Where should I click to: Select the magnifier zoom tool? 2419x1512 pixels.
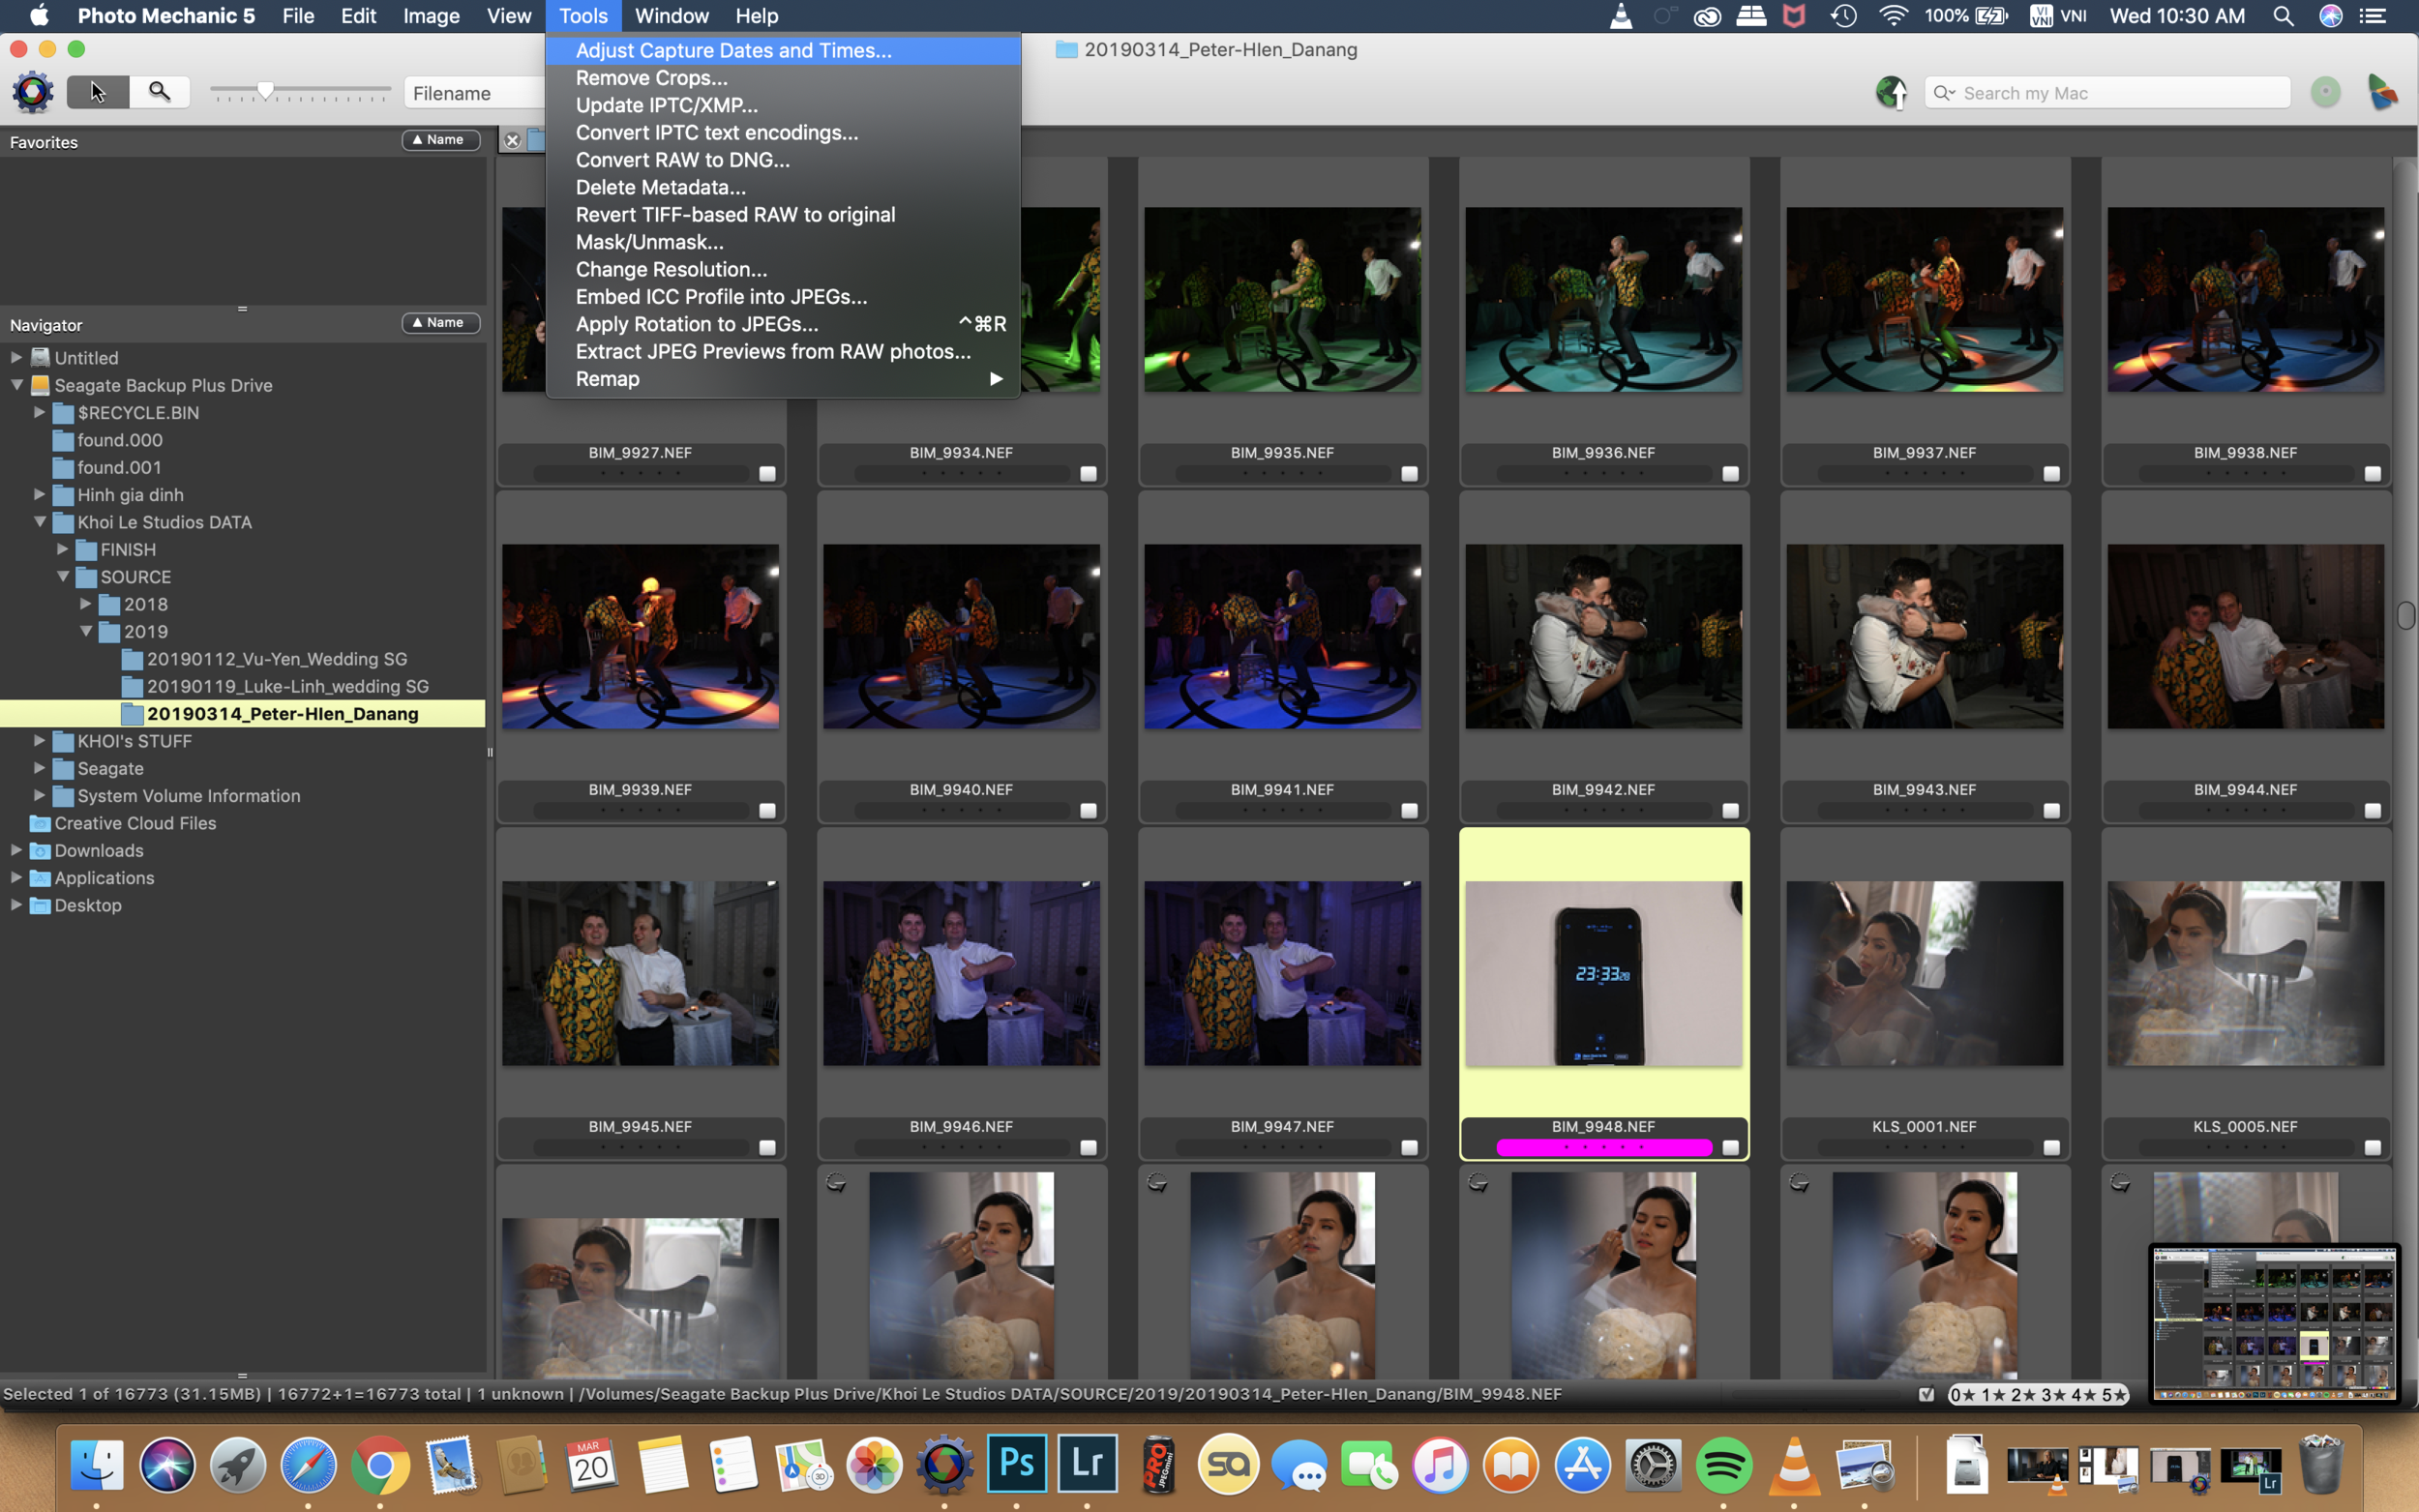[x=160, y=92]
